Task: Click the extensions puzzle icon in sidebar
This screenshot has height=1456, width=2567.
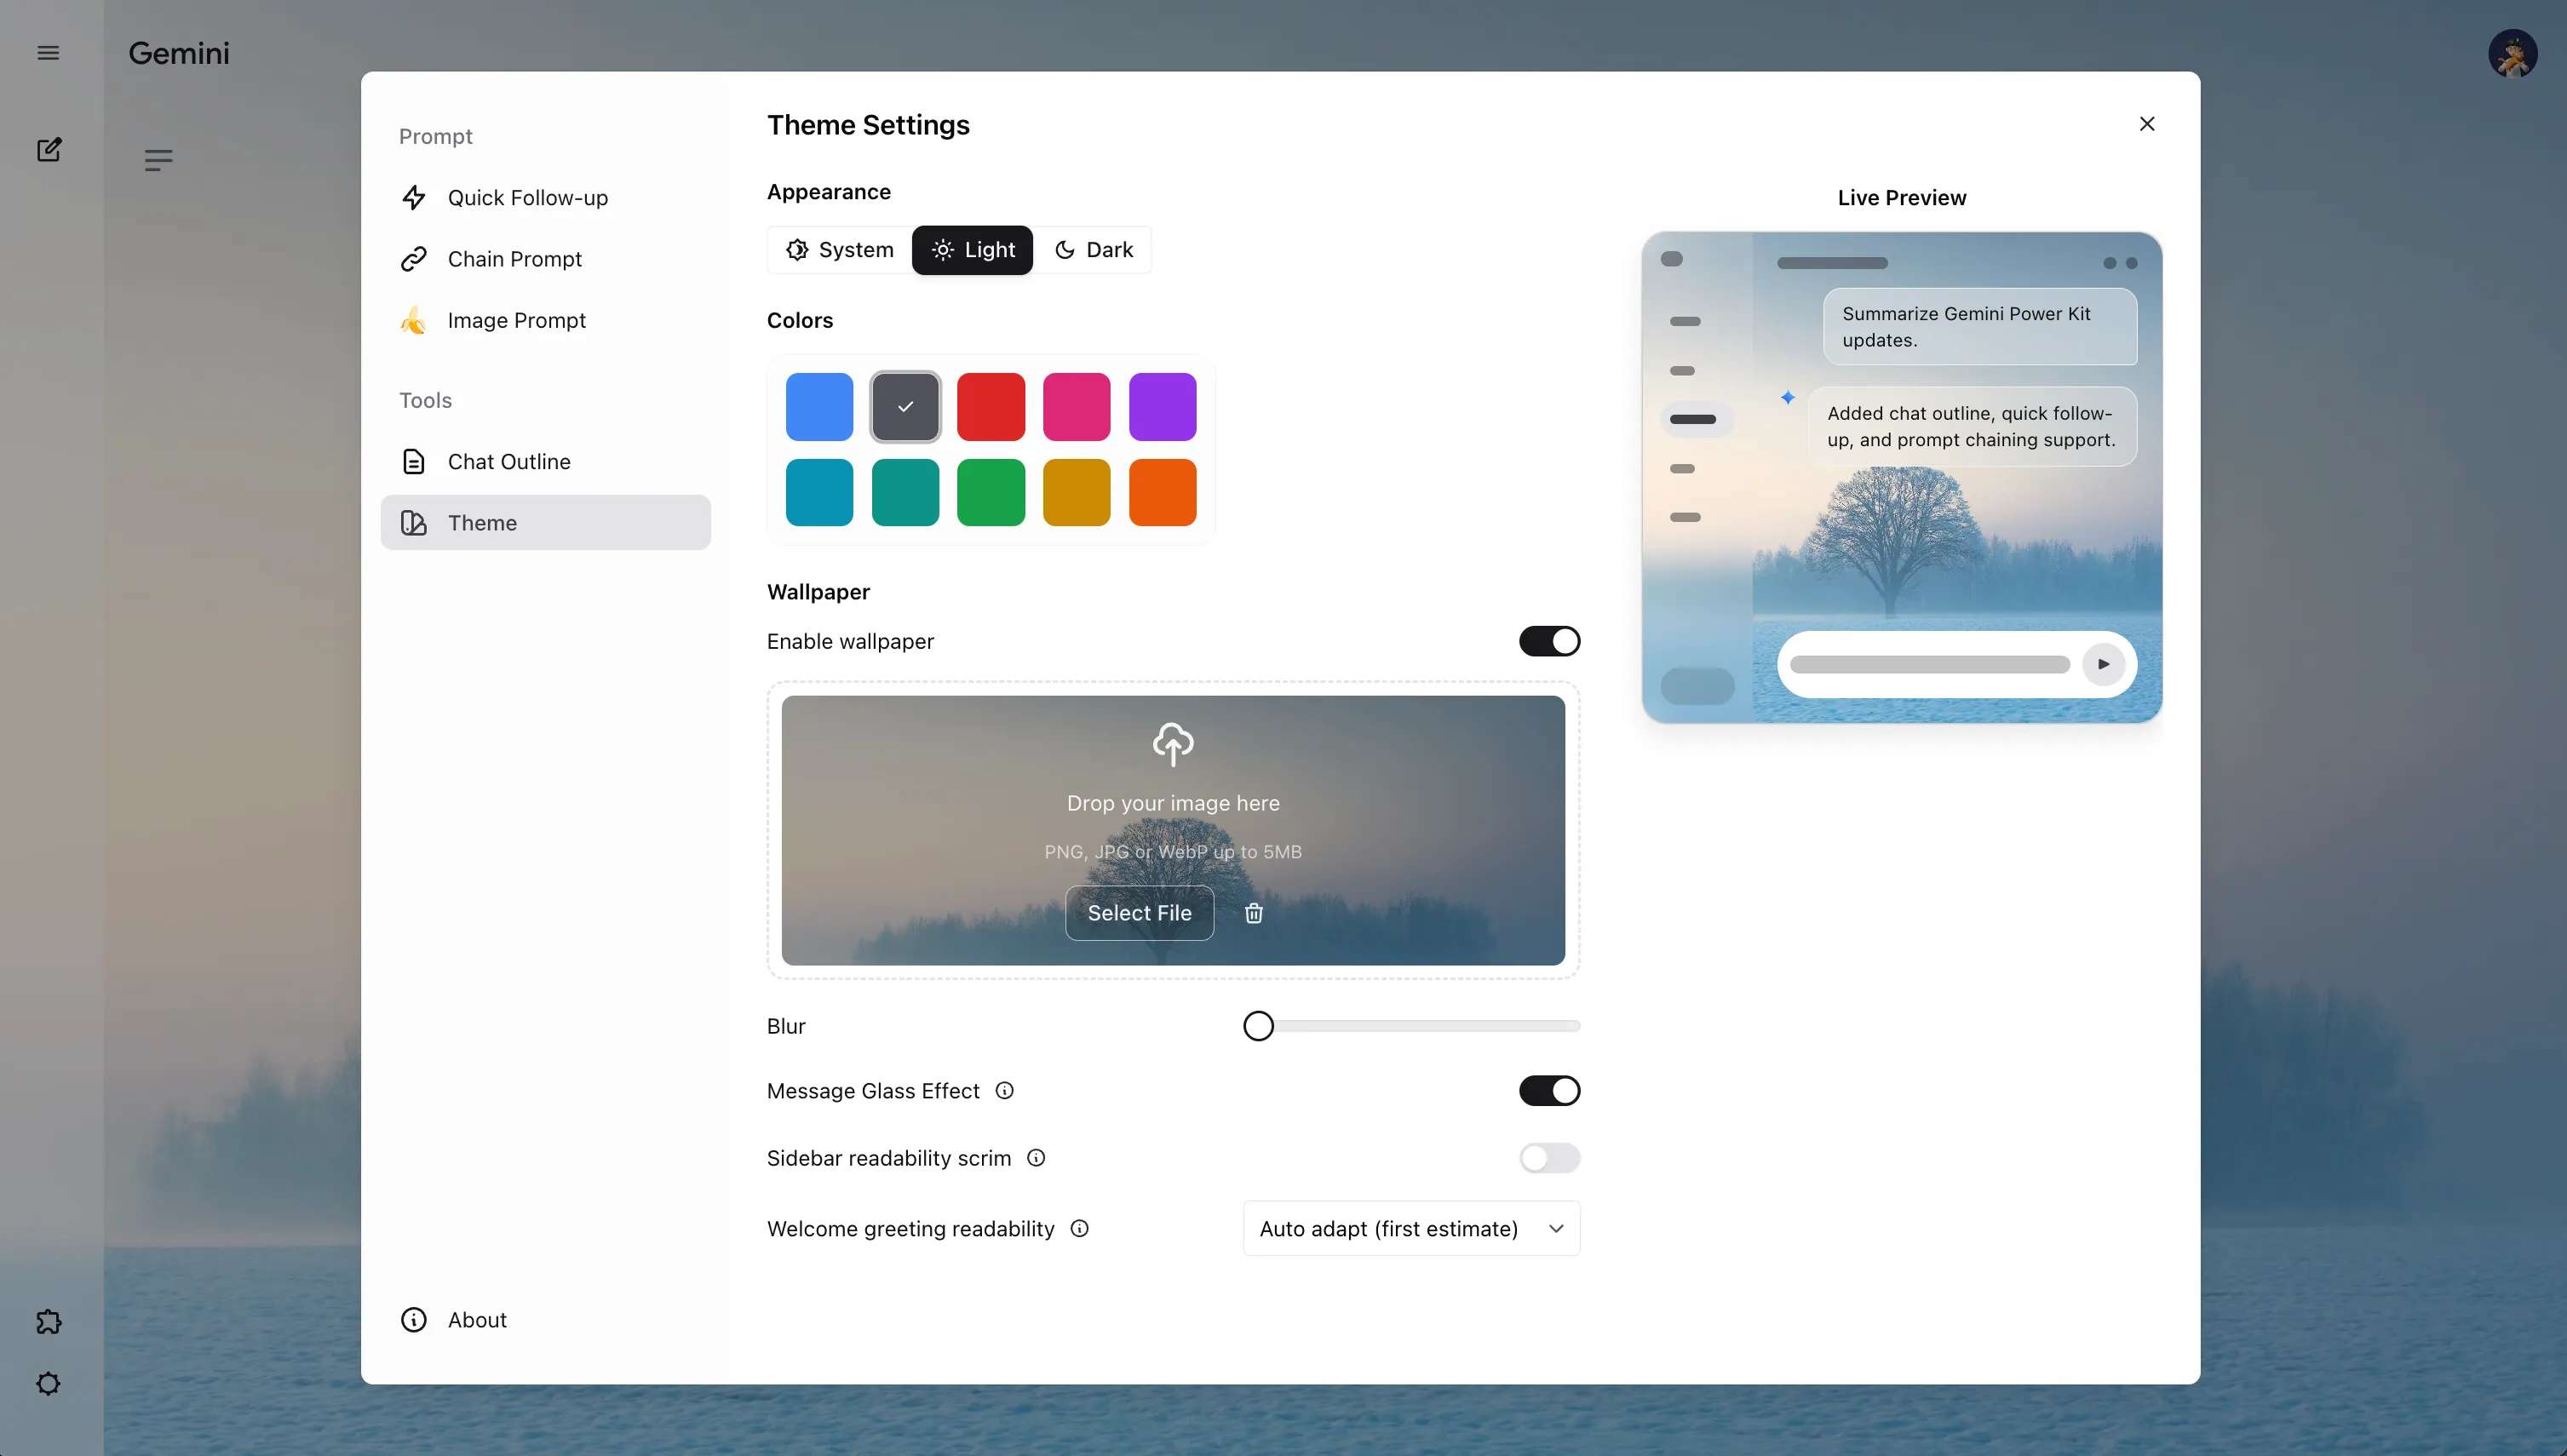Action: click(48, 1321)
